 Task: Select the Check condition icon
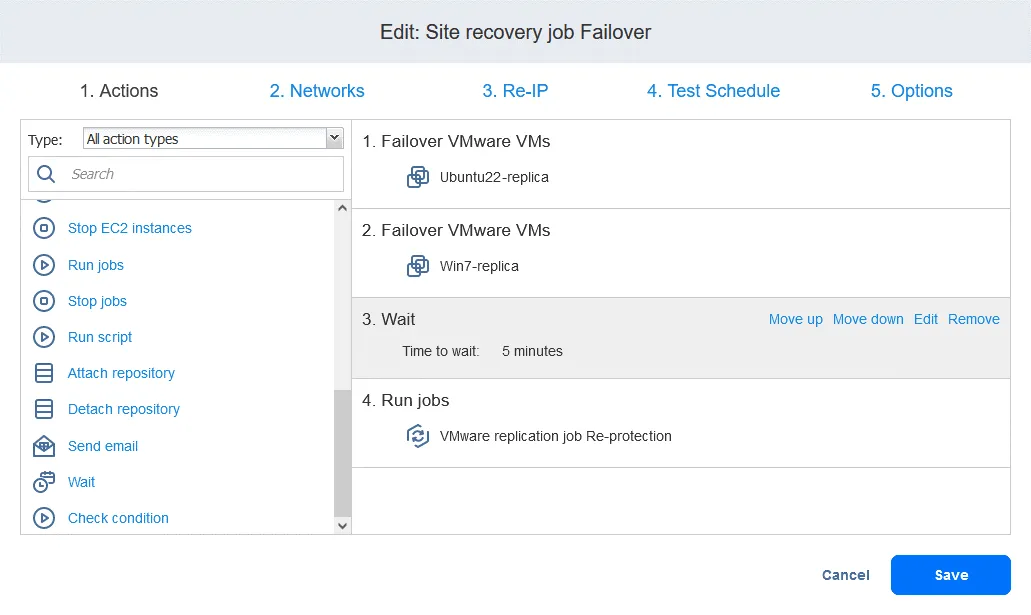click(43, 518)
